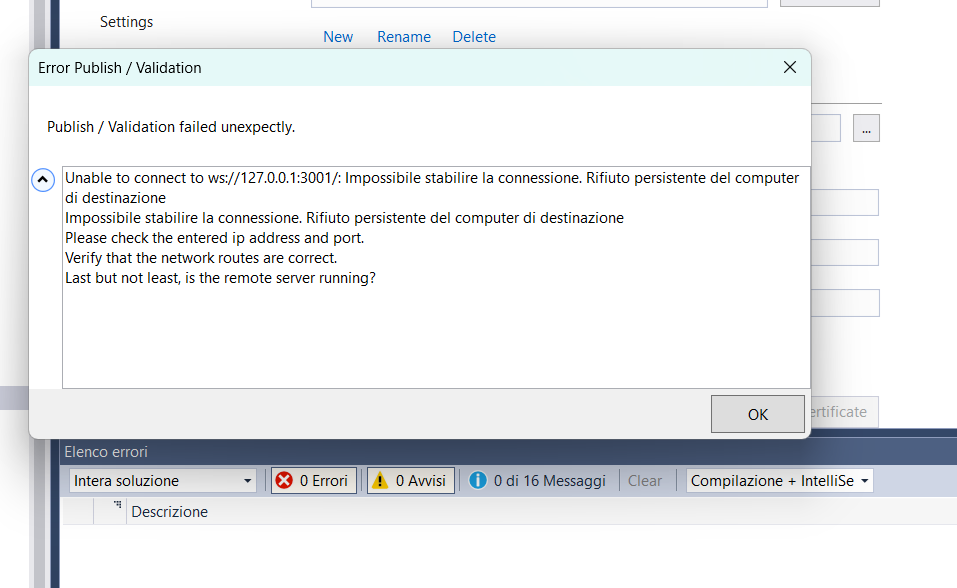This screenshot has height=588, width=957.
Task: Click the New profile link
Action: click(338, 37)
